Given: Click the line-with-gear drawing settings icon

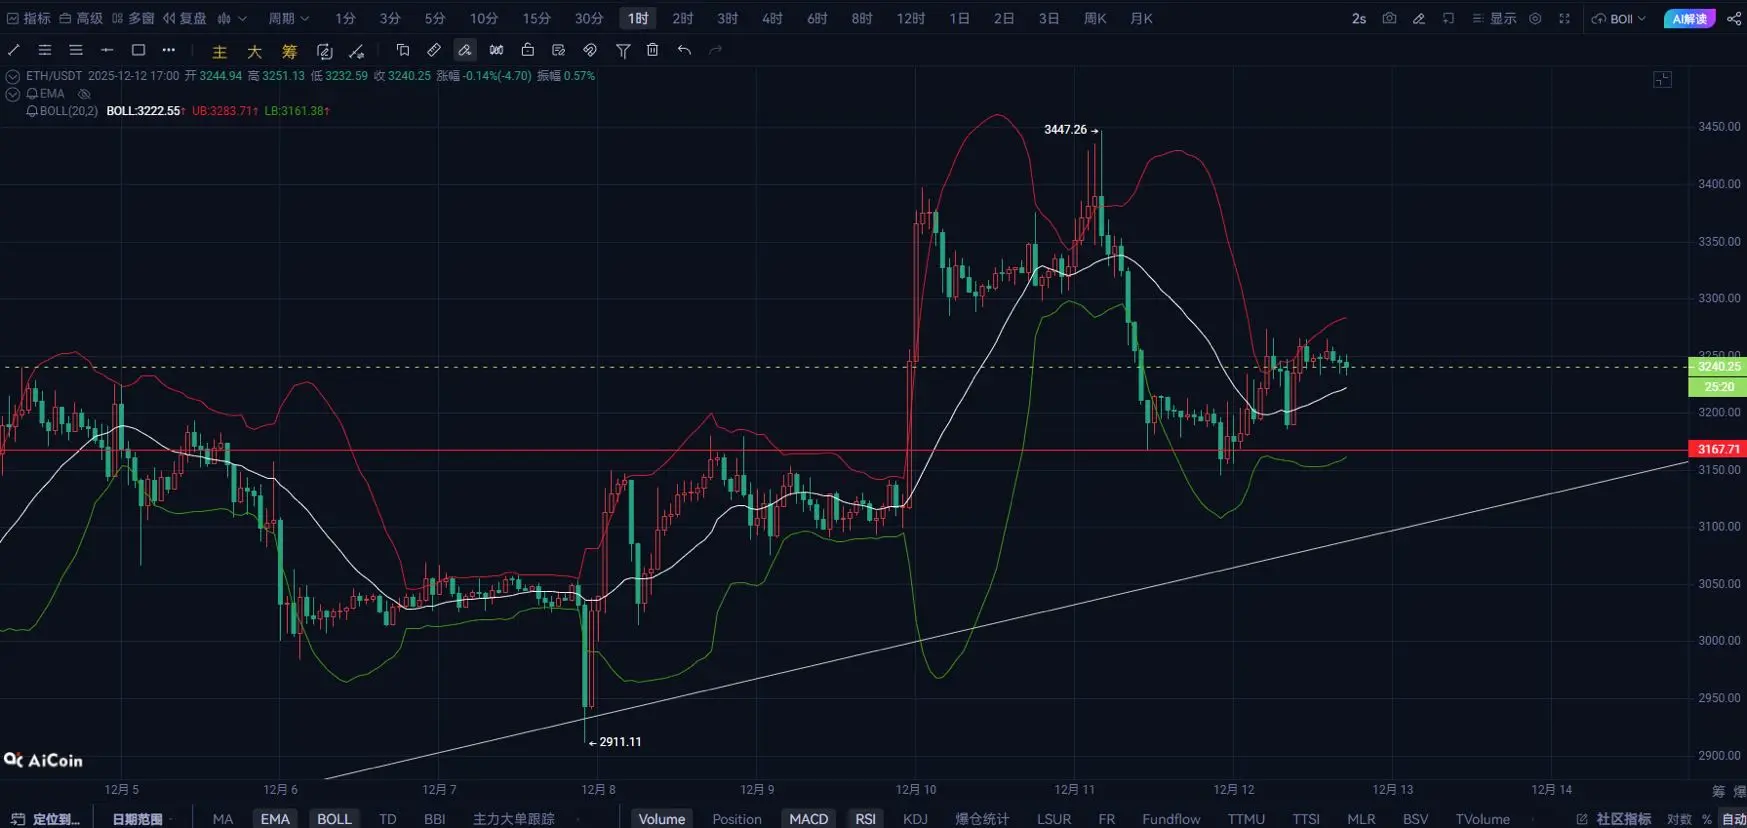Looking at the screenshot, I should pos(357,51).
